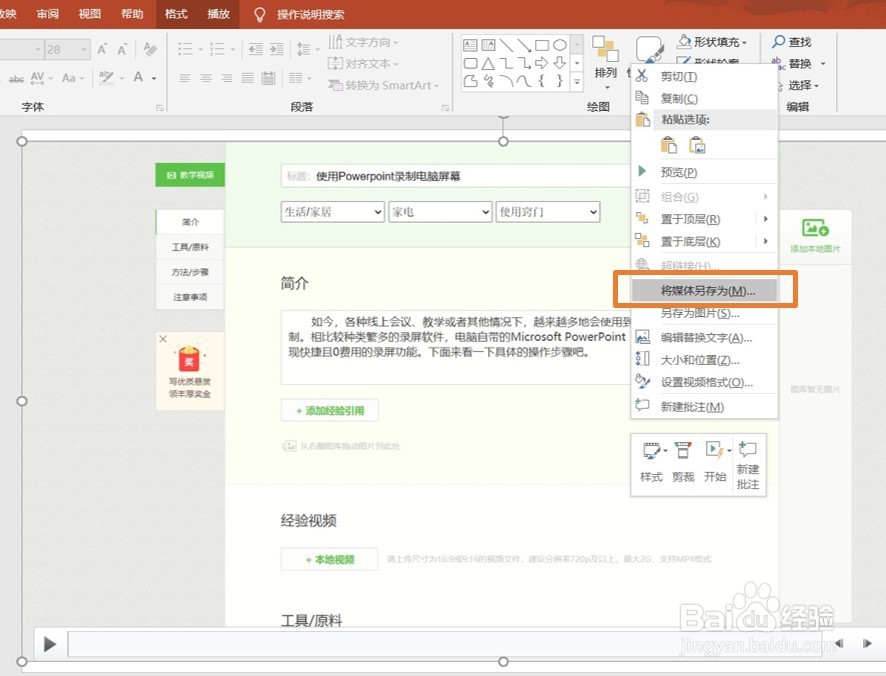886x676 pixels.
Task: Open the 对齐文本 dropdown
Action: (363, 63)
